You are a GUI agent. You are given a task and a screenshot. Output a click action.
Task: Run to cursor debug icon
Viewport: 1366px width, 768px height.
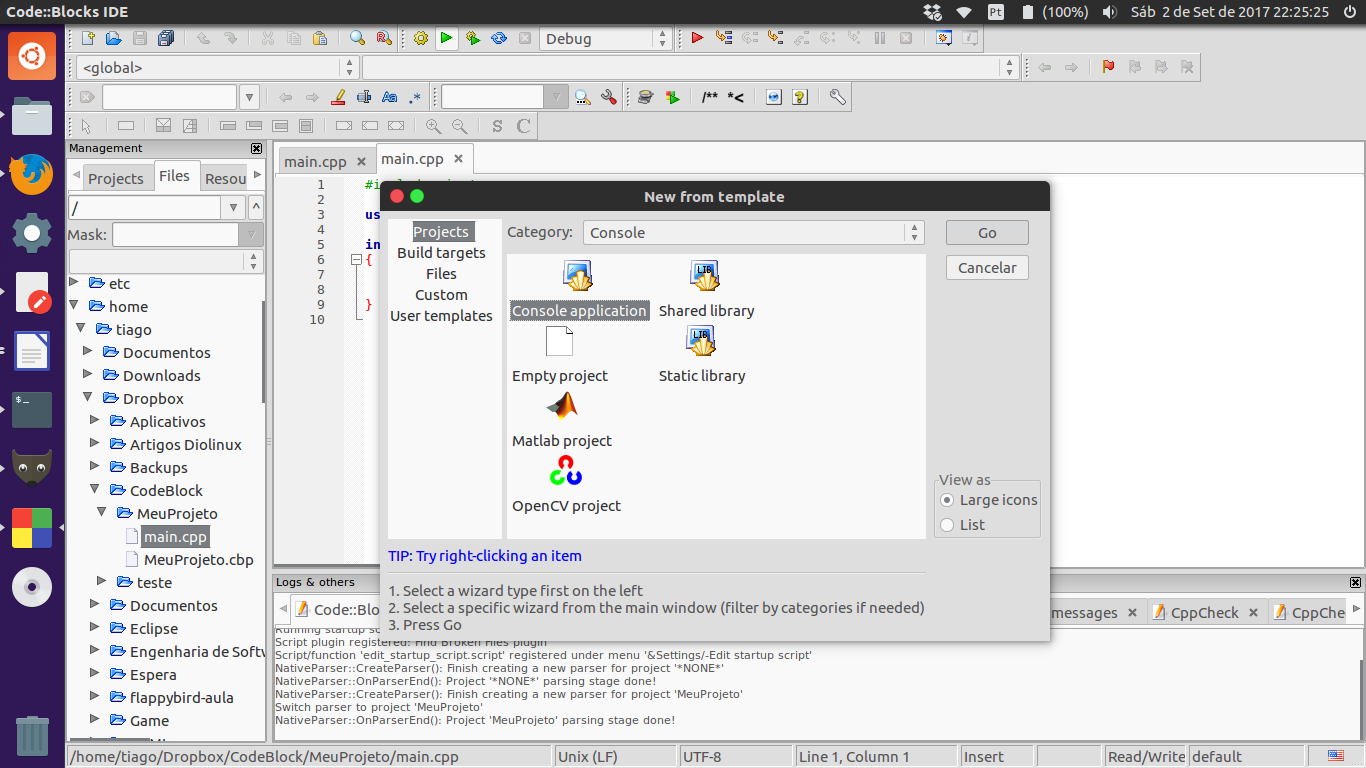[x=723, y=38]
